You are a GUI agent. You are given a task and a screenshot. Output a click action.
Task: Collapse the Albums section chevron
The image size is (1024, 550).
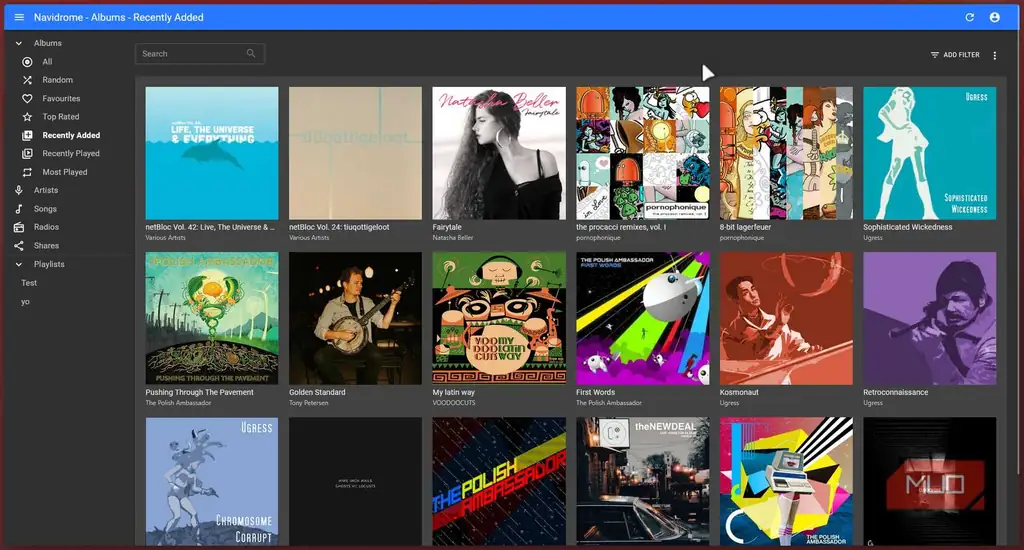[19, 43]
